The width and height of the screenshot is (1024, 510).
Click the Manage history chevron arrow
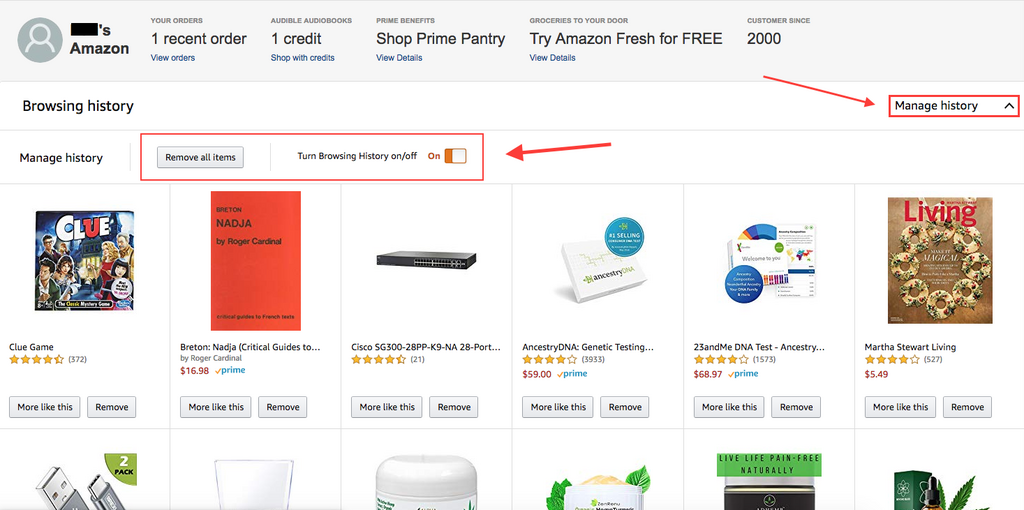pos(1009,106)
